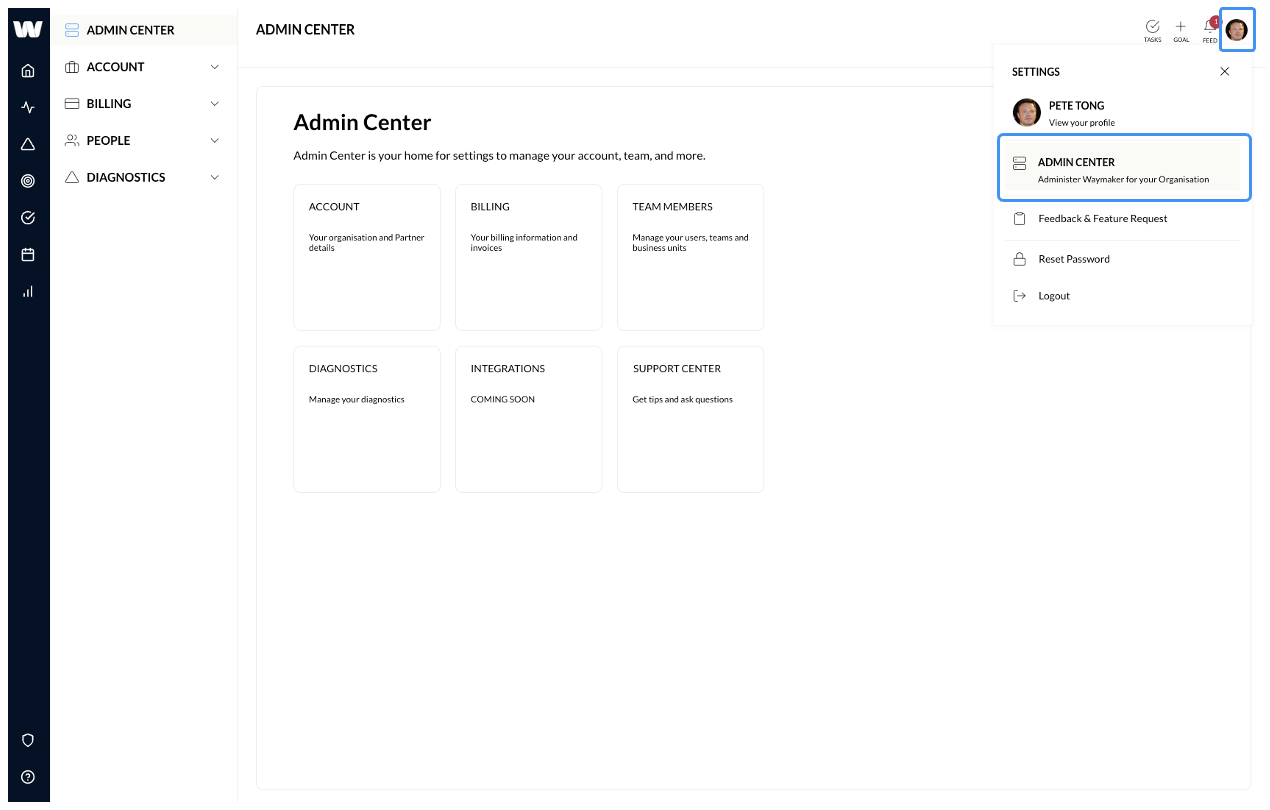Image resolution: width=1270 pixels, height=810 pixels.
Task: Click the Diagnostics triangle icon in sidebar
Action: click(x=72, y=178)
